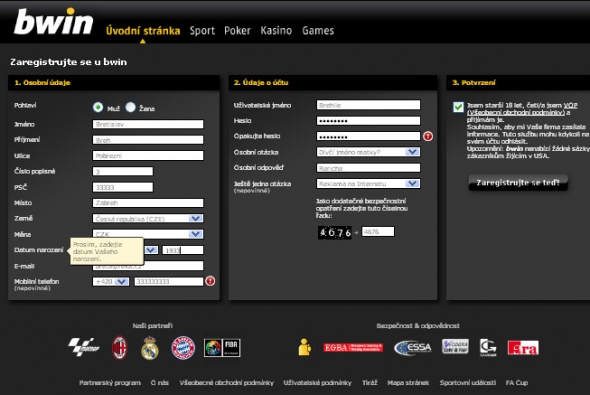Open the birth date month dropdown arrow
The height and width of the screenshot is (395, 590).
(151, 250)
